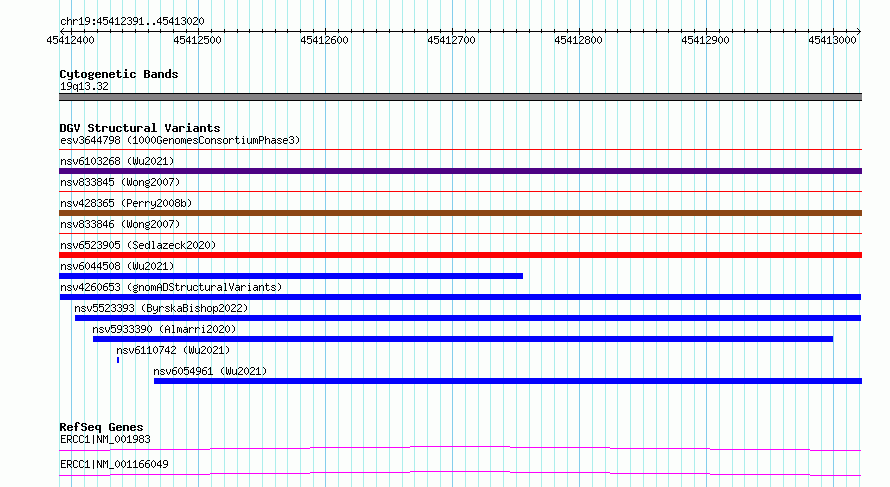
Task: Select the RefSeq Genes track title
Action: click(x=101, y=427)
